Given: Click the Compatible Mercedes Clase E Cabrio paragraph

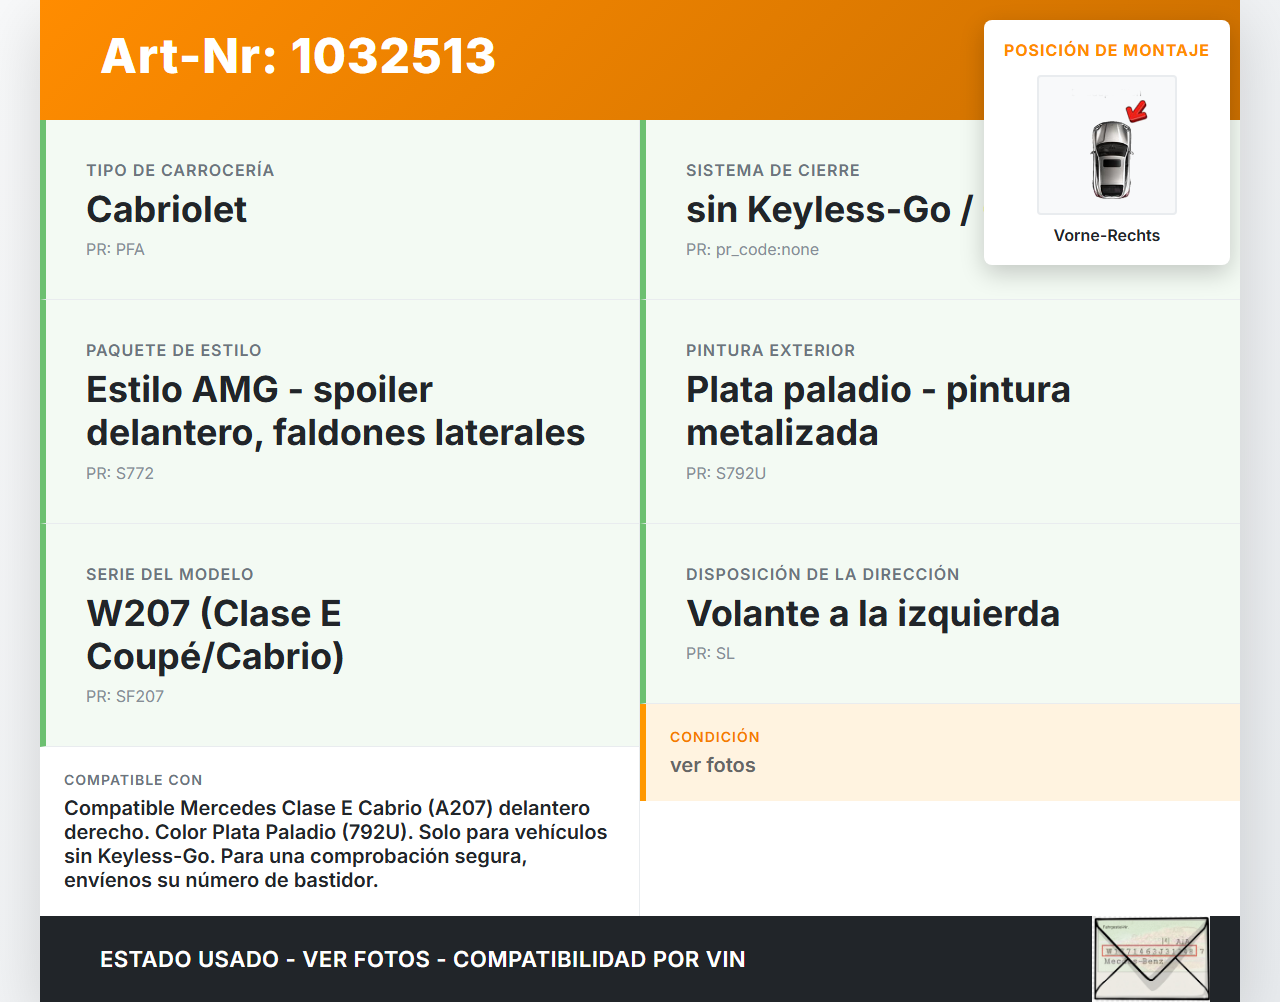Looking at the screenshot, I should [x=336, y=844].
